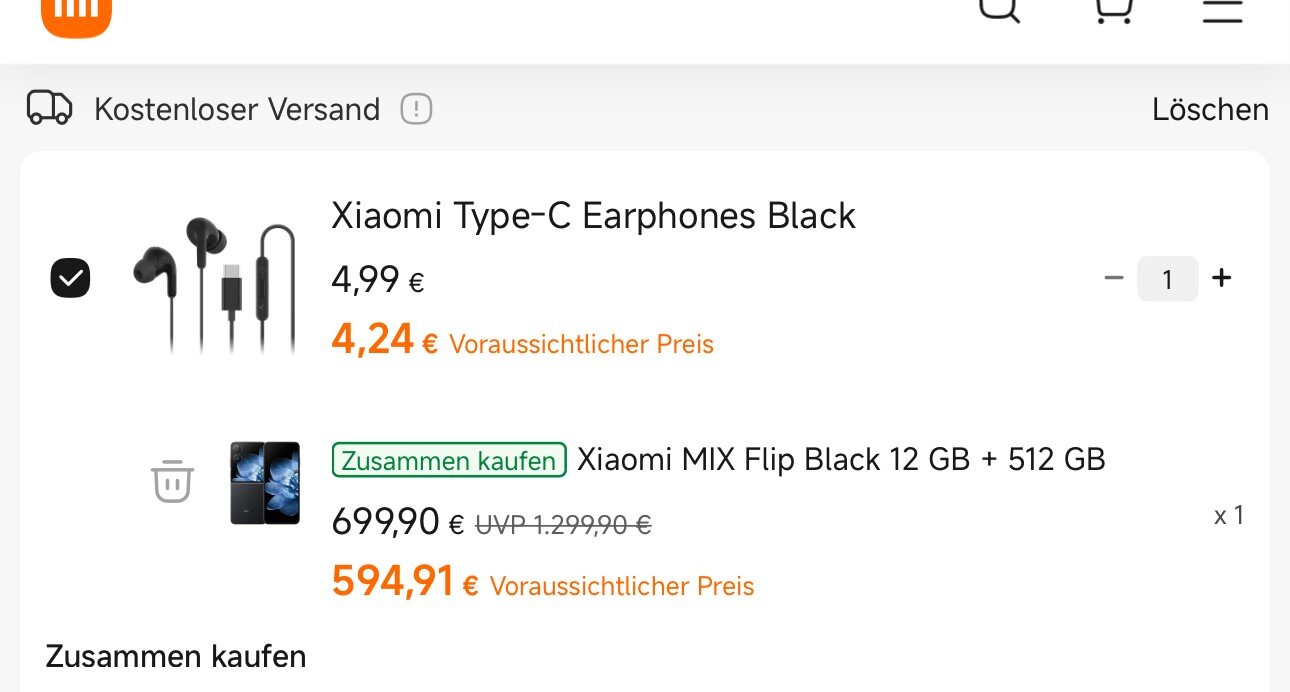Screen dimensions: 1290x692
Task: Click the Zusammen kaufen section heading
Action: pos(176,657)
